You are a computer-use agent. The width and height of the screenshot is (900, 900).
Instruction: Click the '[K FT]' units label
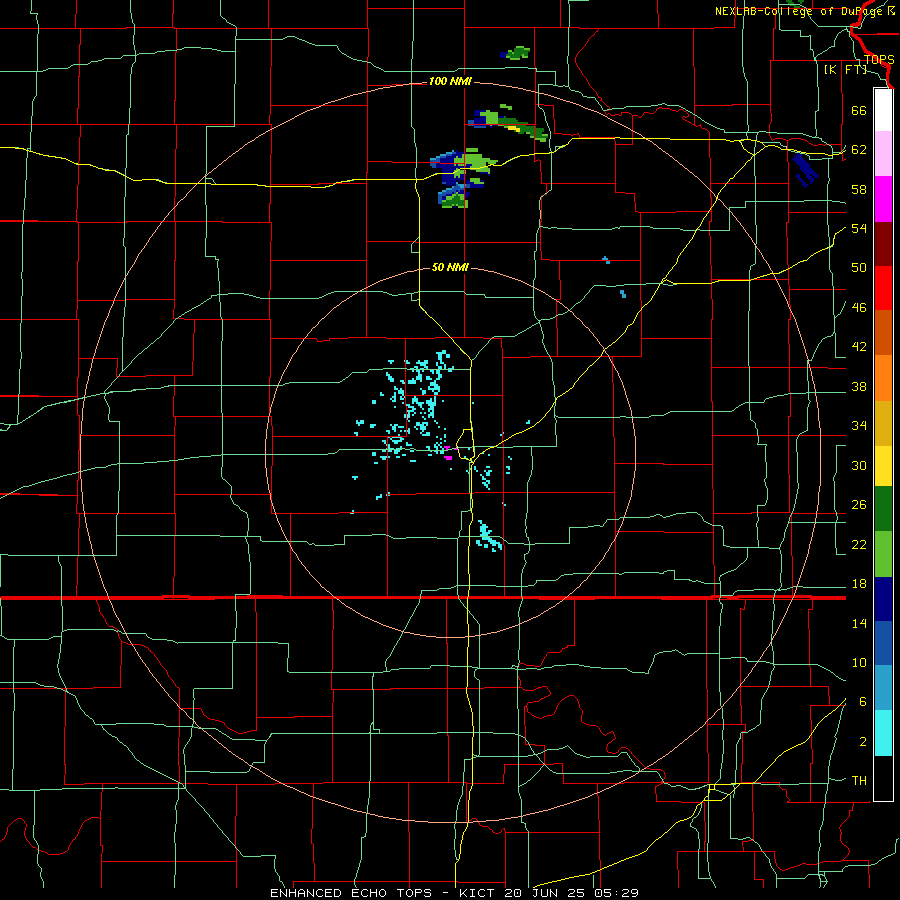point(846,70)
